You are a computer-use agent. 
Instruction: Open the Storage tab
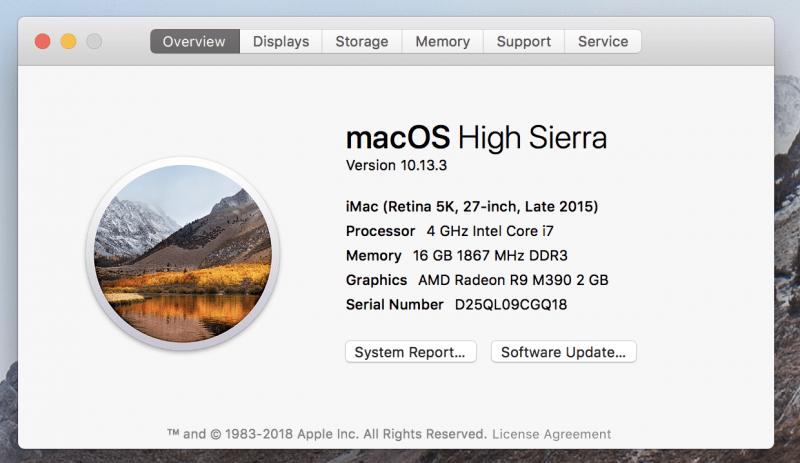pyautogui.click(x=362, y=41)
